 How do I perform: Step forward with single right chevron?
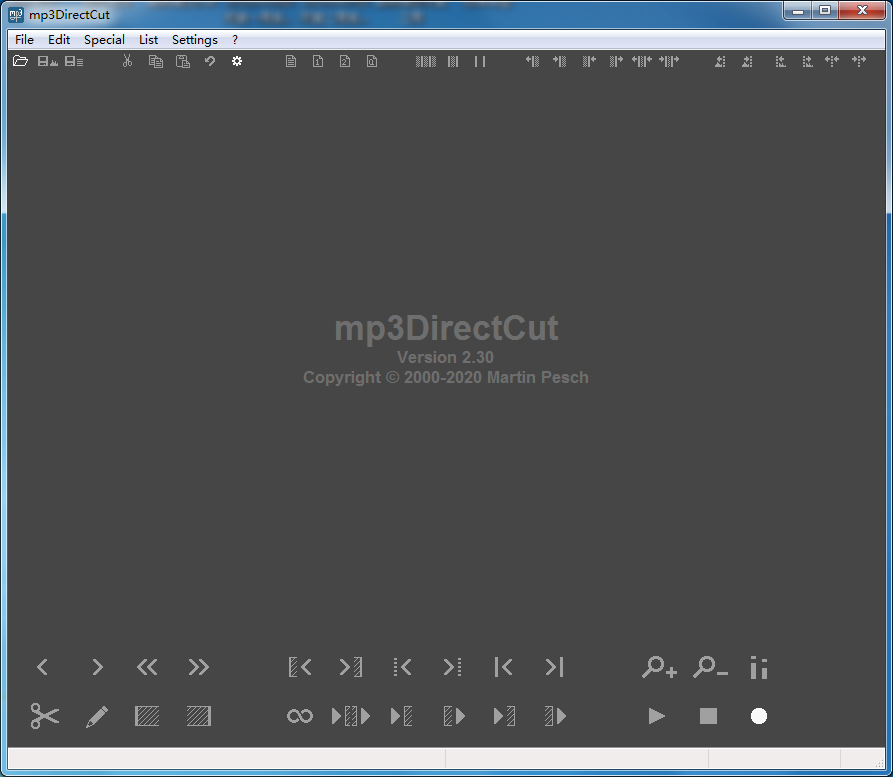[x=97, y=667]
